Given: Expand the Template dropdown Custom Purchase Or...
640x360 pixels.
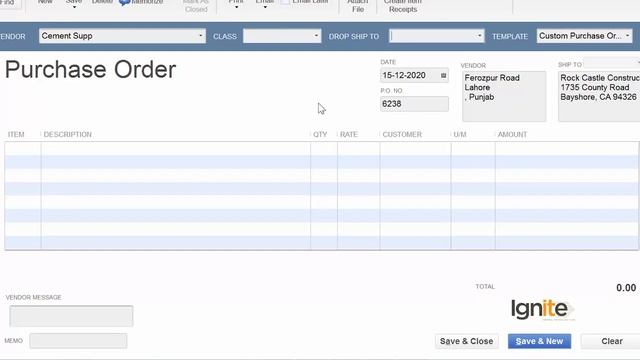Looking at the screenshot, I should point(627,36).
